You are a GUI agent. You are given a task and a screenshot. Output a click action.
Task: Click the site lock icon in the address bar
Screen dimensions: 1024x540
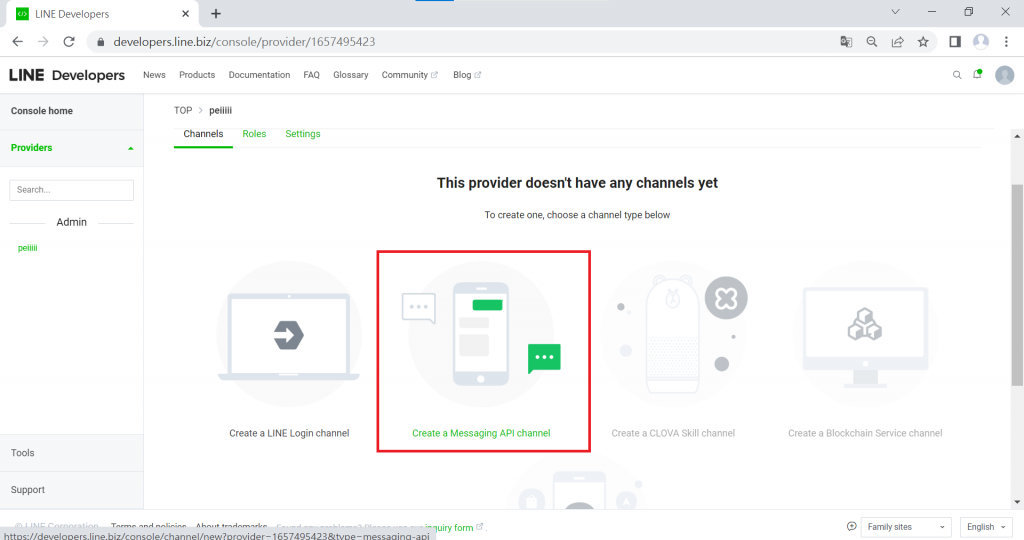click(x=101, y=42)
